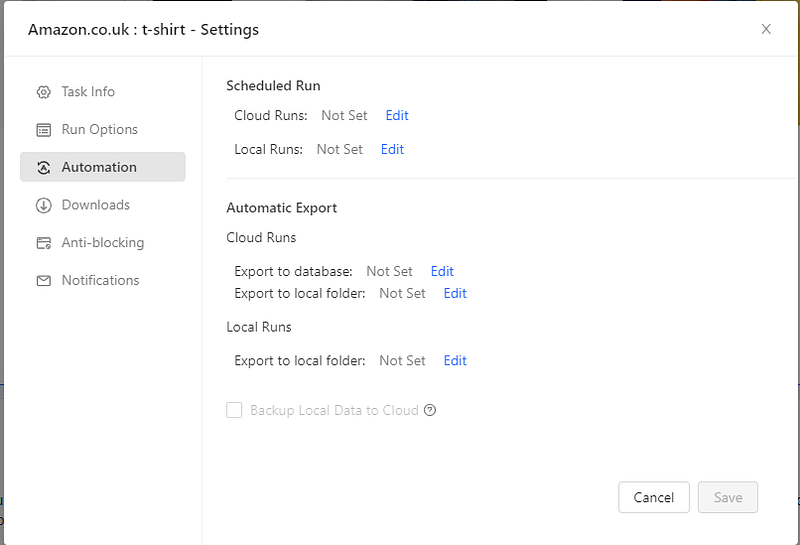Edit scheduled Local Runs setting
This screenshot has height=545, width=800.
392,150
